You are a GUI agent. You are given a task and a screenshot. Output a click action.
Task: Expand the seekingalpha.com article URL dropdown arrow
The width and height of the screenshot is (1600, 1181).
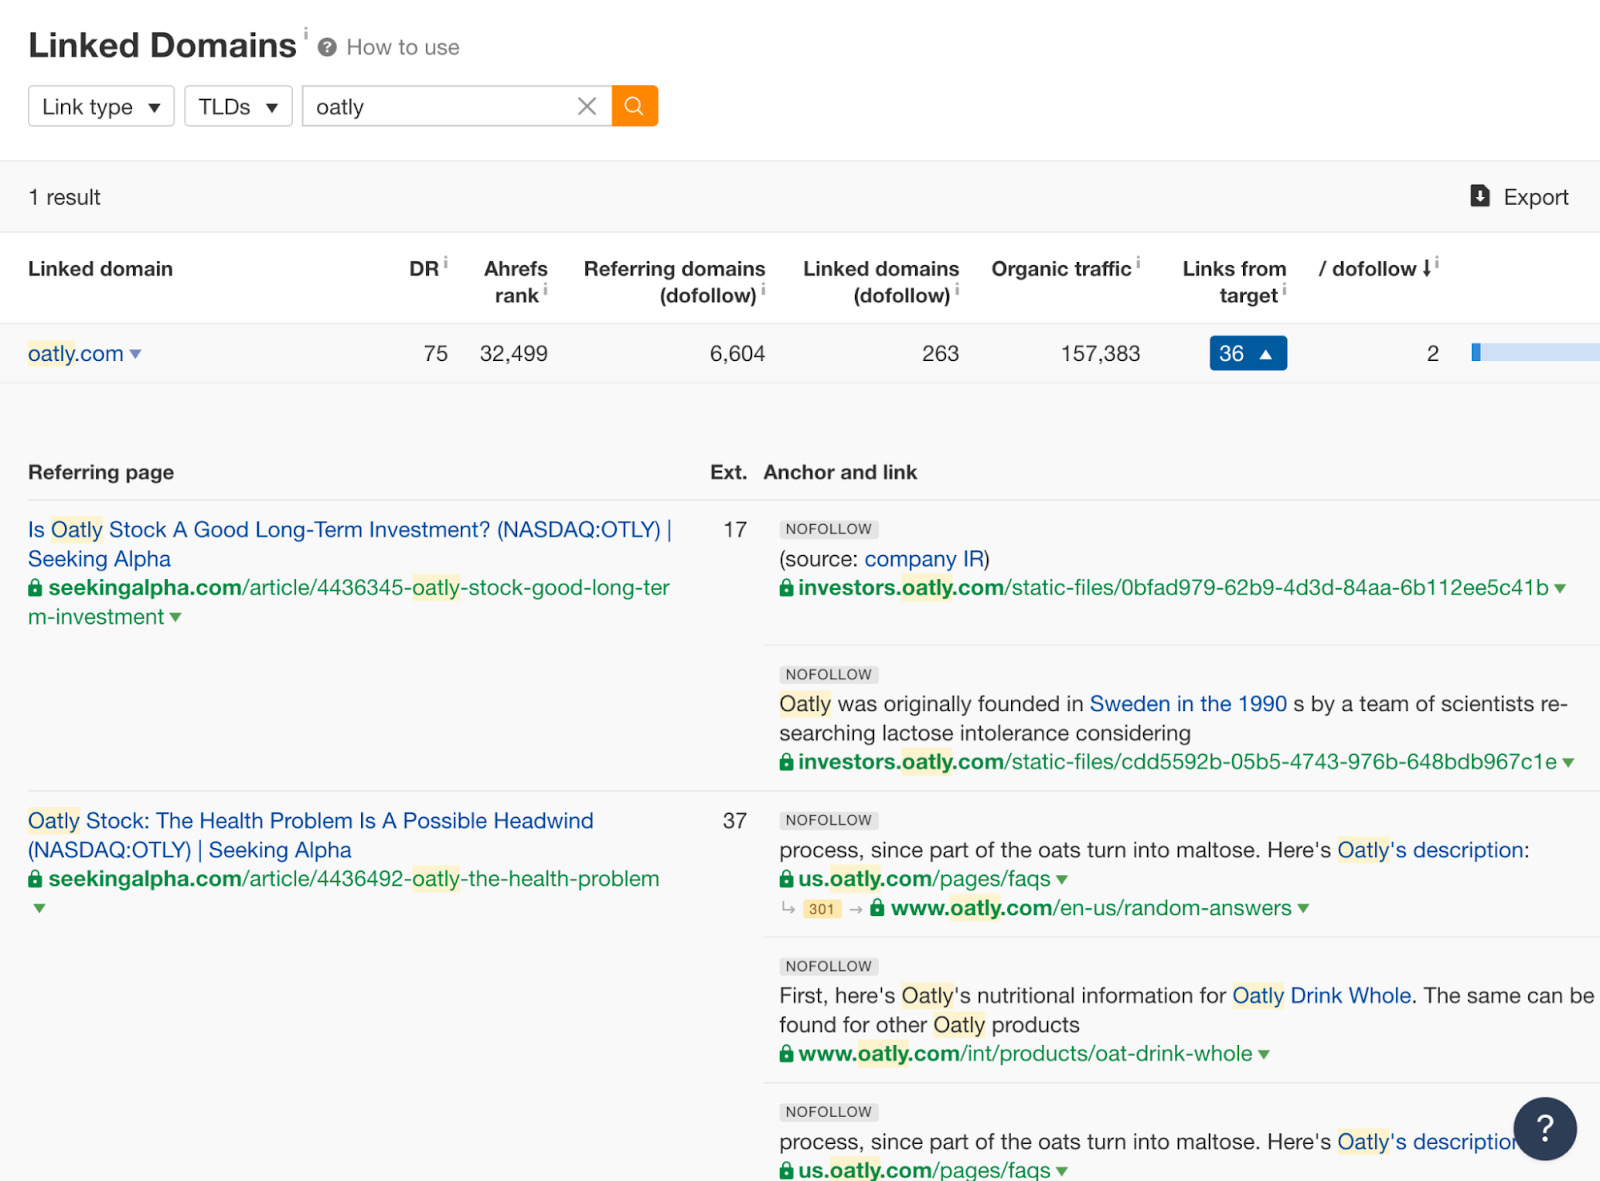click(176, 617)
